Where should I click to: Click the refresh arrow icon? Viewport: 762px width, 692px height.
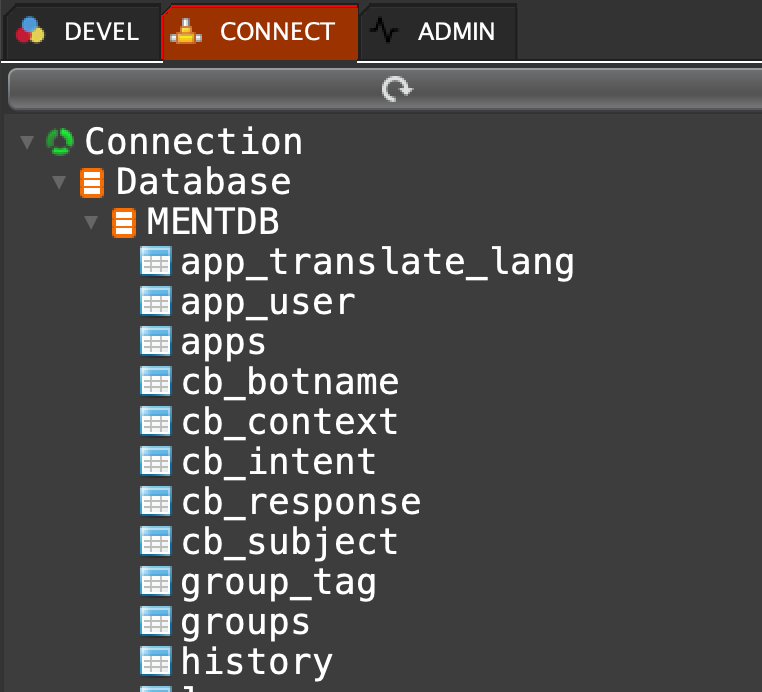(397, 90)
